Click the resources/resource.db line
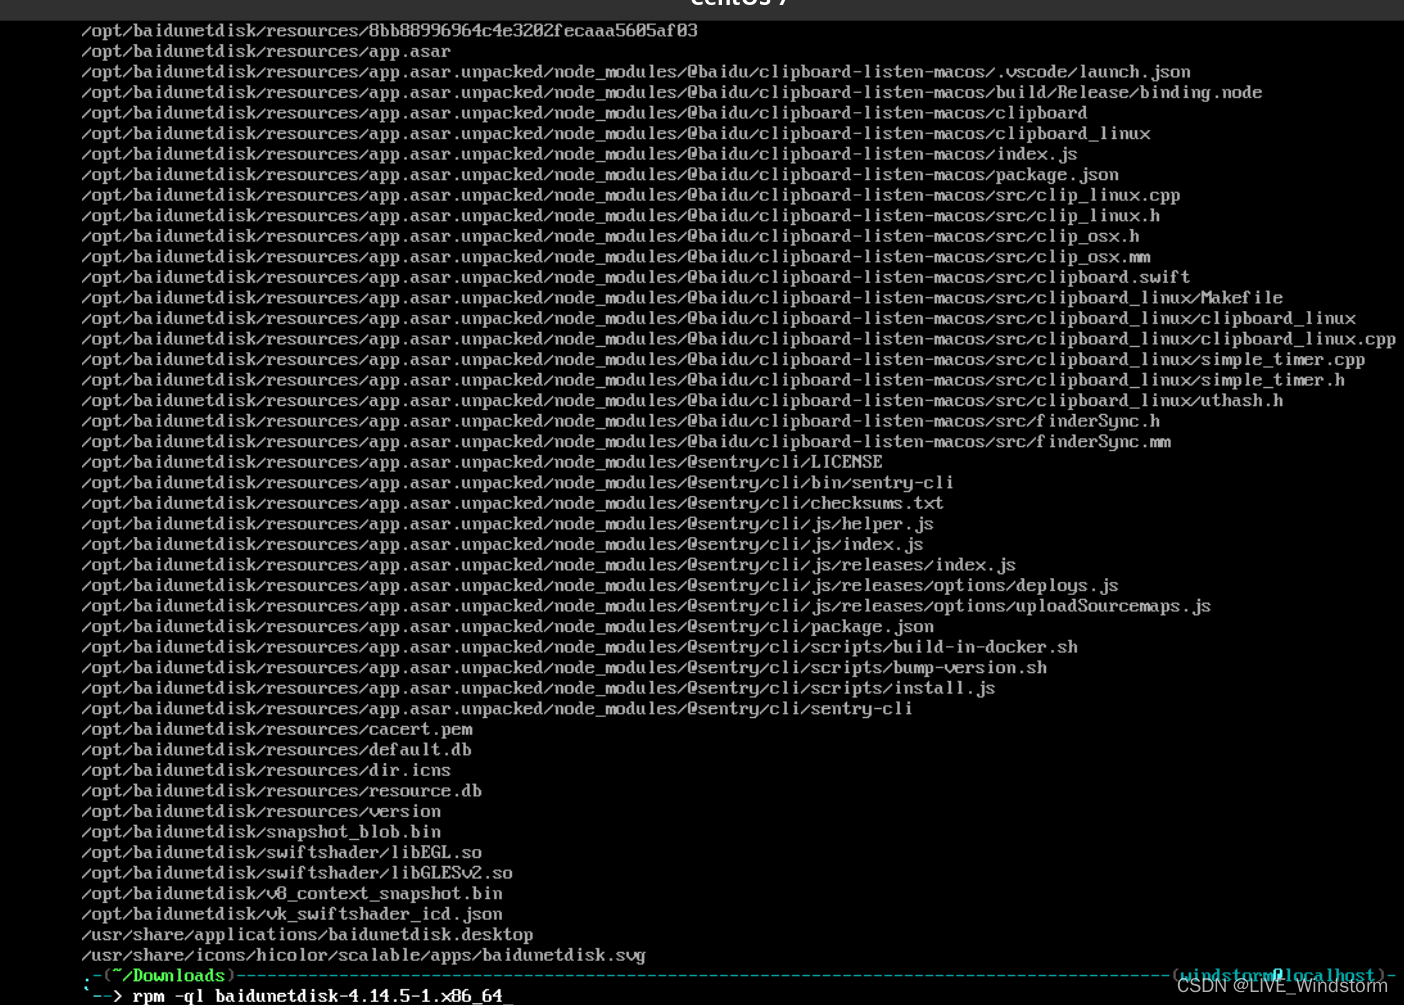Screen dimensions: 1404x1005 pos(282,790)
